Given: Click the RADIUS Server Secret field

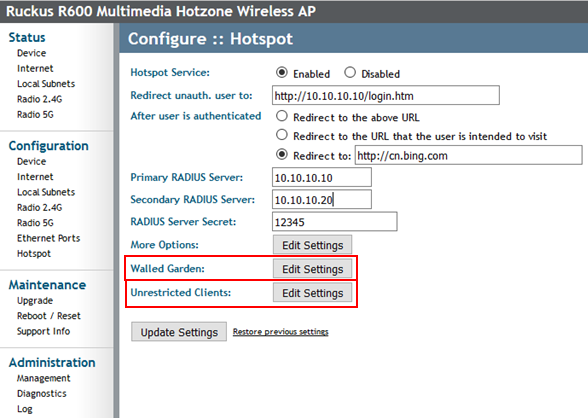Looking at the screenshot, I should pyautogui.click(x=334, y=222).
